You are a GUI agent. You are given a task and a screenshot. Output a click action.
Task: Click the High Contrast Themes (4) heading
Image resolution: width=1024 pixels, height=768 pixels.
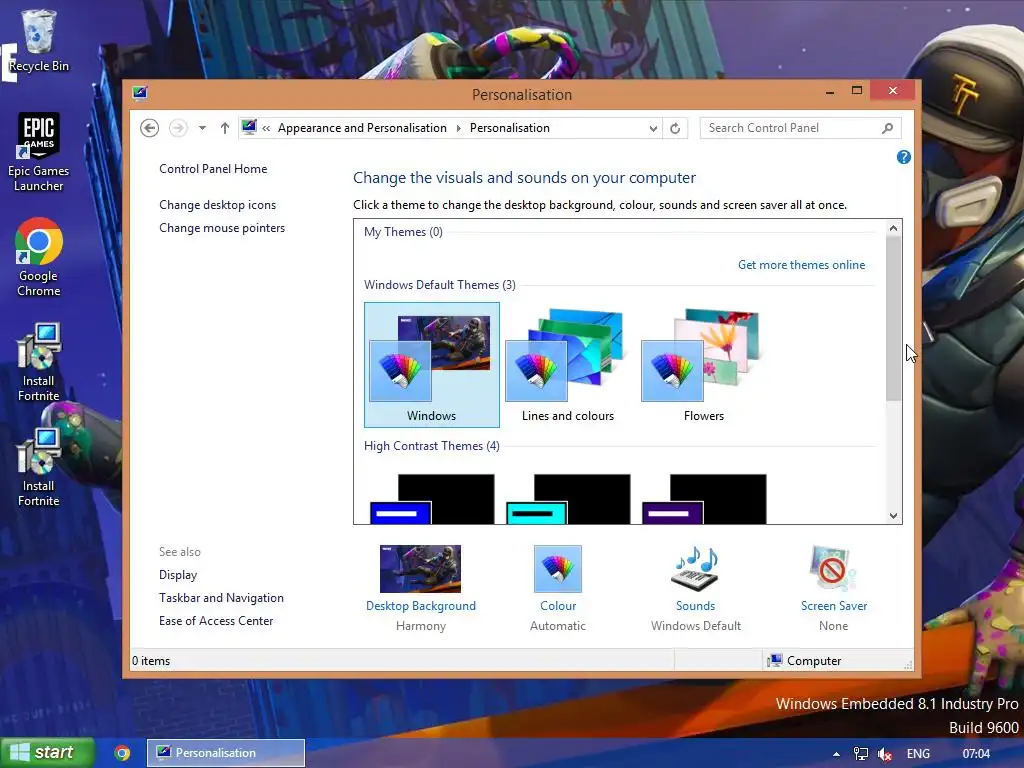(432, 446)
